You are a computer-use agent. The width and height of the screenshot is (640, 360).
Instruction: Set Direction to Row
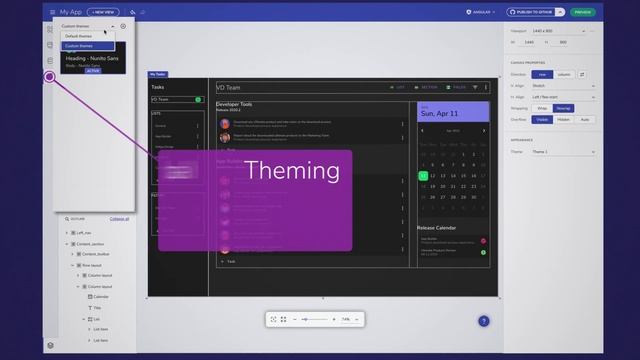click(542, 75)
